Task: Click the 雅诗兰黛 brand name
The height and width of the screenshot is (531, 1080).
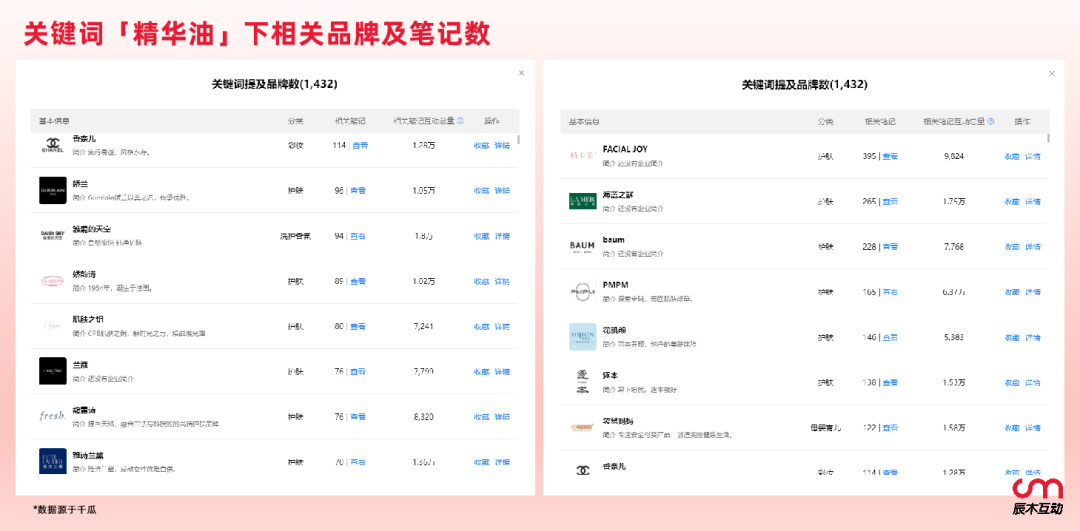Action: (87, 455)
